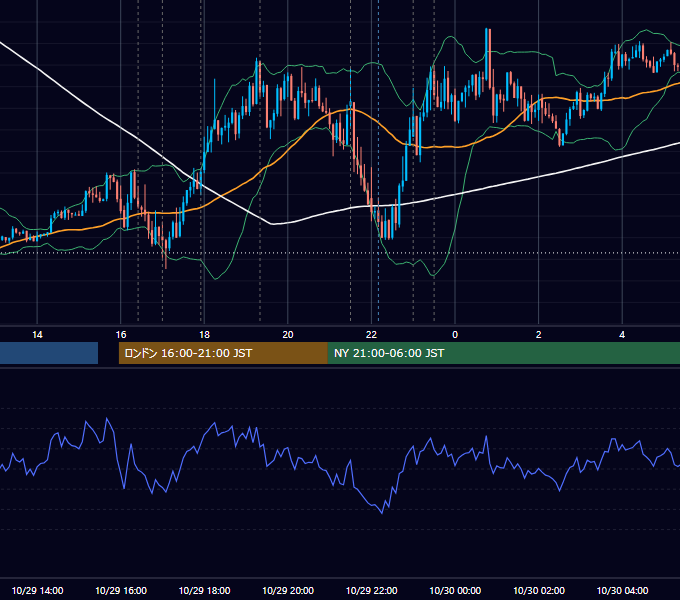
Task: Click the 14 hour label on the price chart axis
Action: click(x=37, y=335)
